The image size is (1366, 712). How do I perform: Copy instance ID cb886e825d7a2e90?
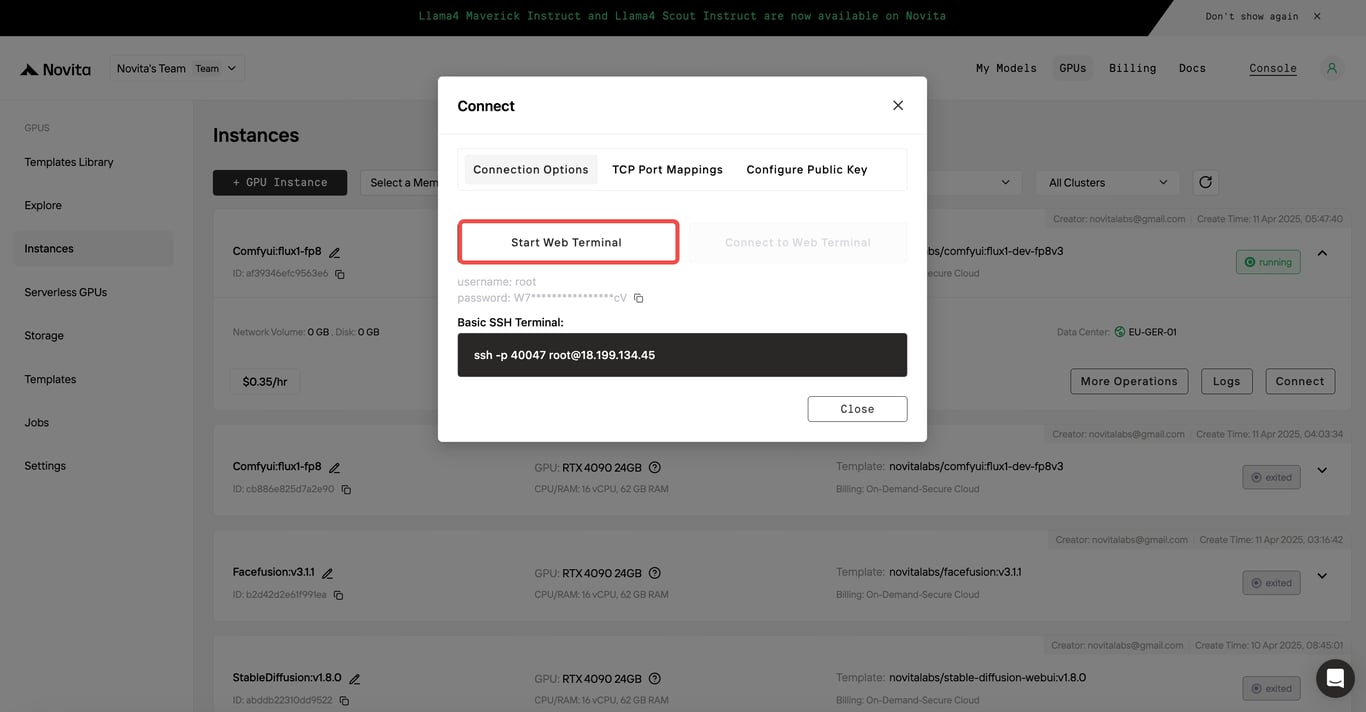point(346,490)
